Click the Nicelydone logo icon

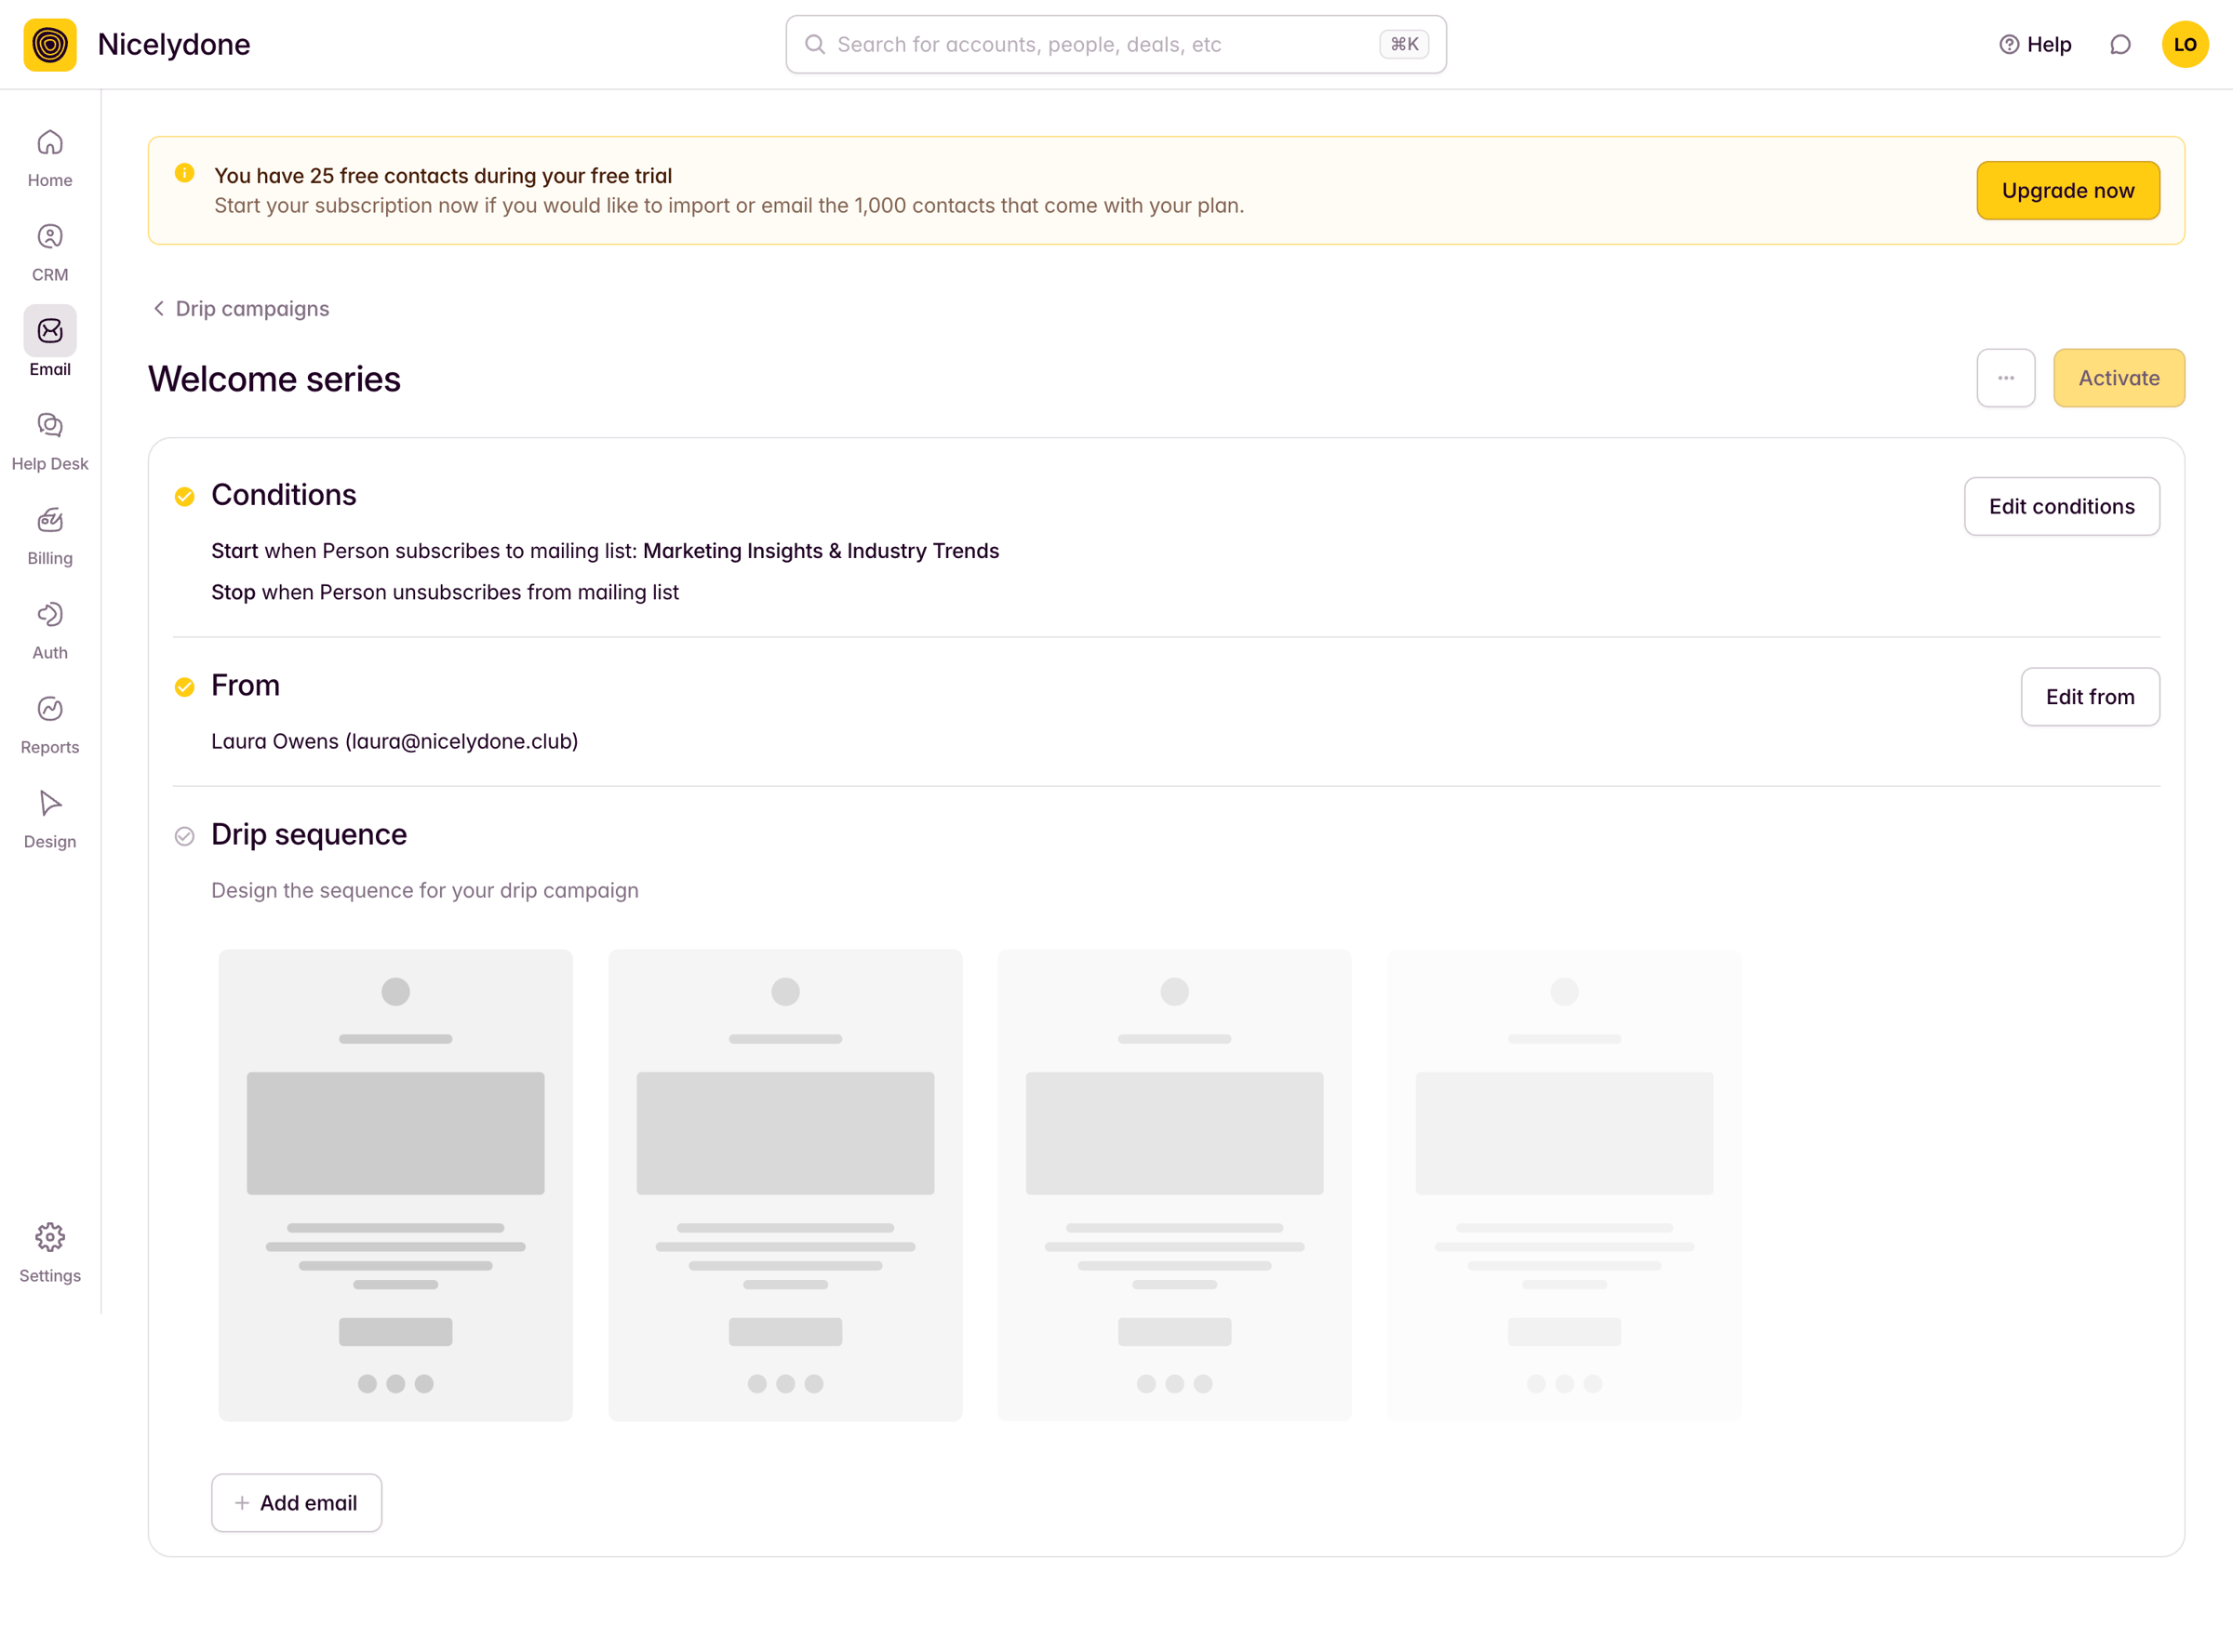point(50,44)
